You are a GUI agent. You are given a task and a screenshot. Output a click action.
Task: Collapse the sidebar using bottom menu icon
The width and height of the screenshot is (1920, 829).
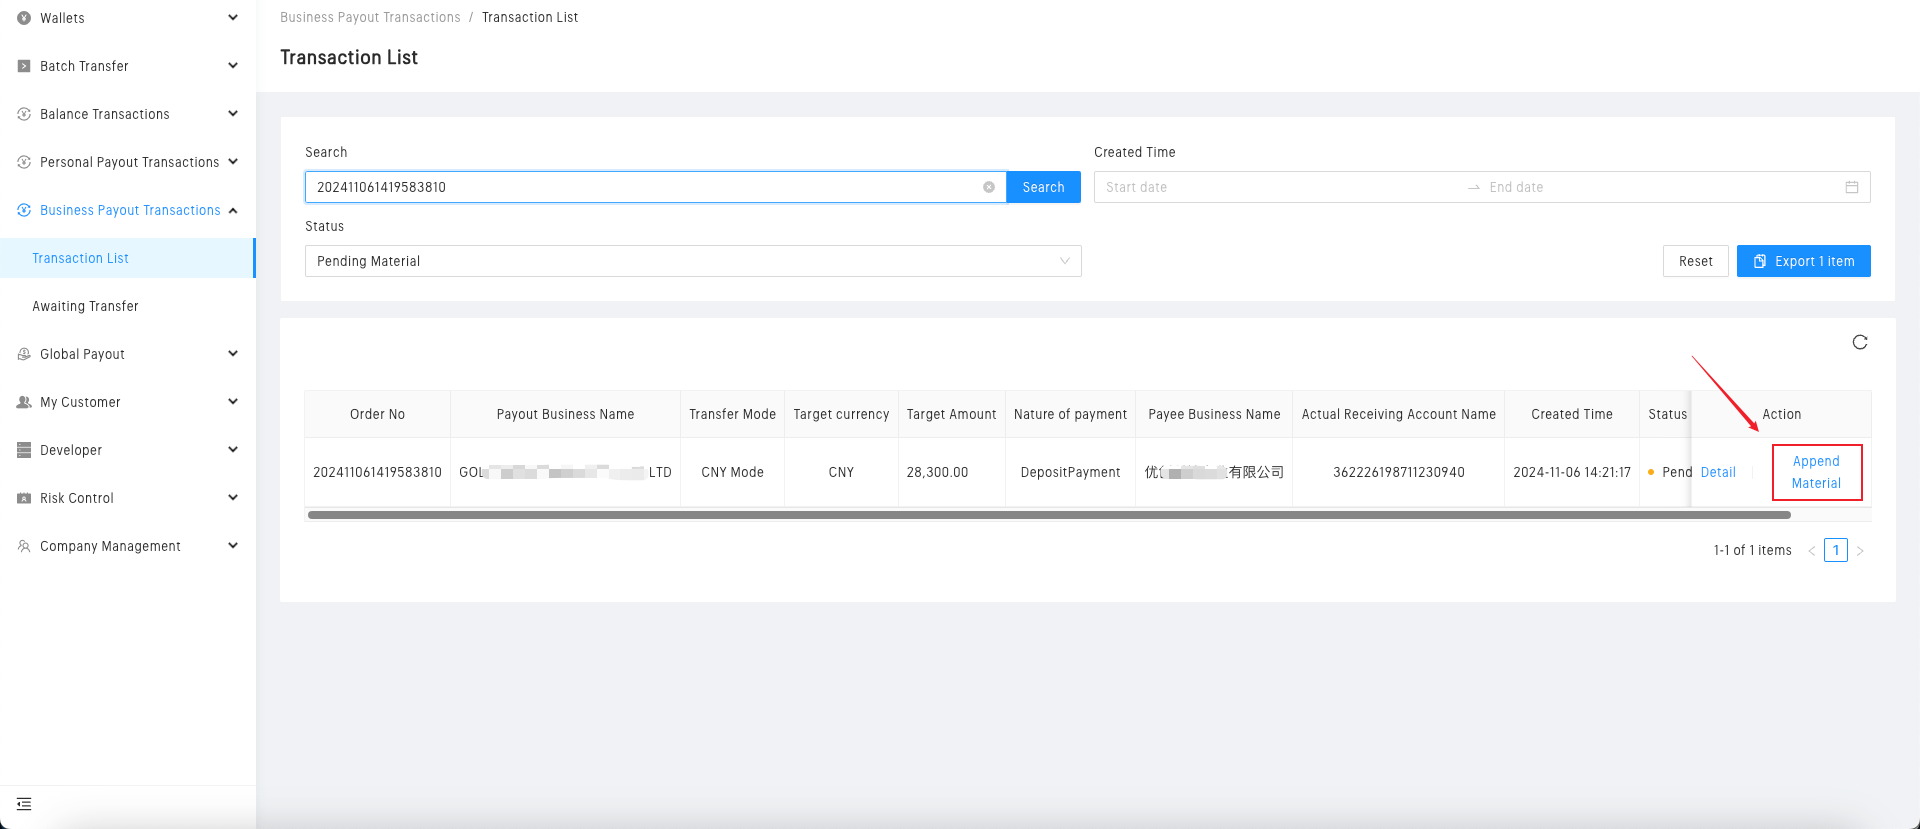pos(24,804)
